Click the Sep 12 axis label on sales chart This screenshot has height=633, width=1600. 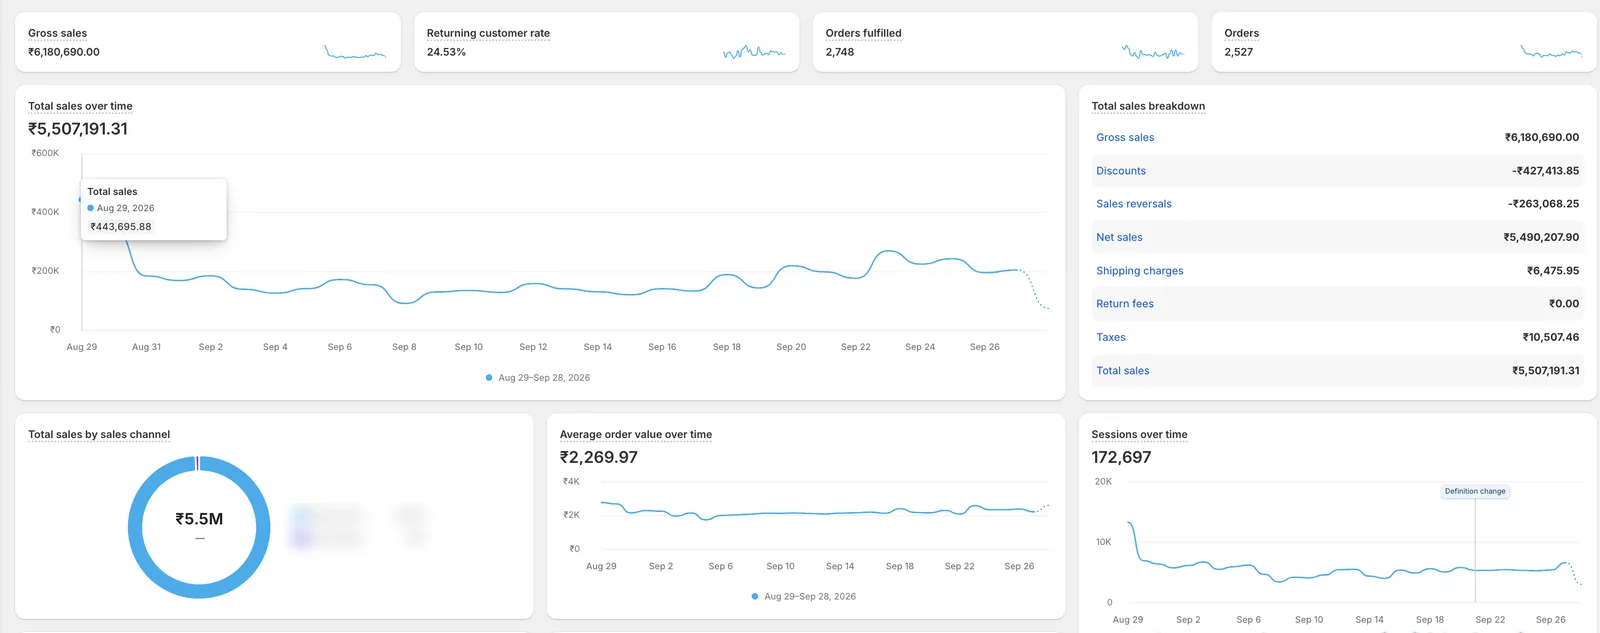(533, 347)
